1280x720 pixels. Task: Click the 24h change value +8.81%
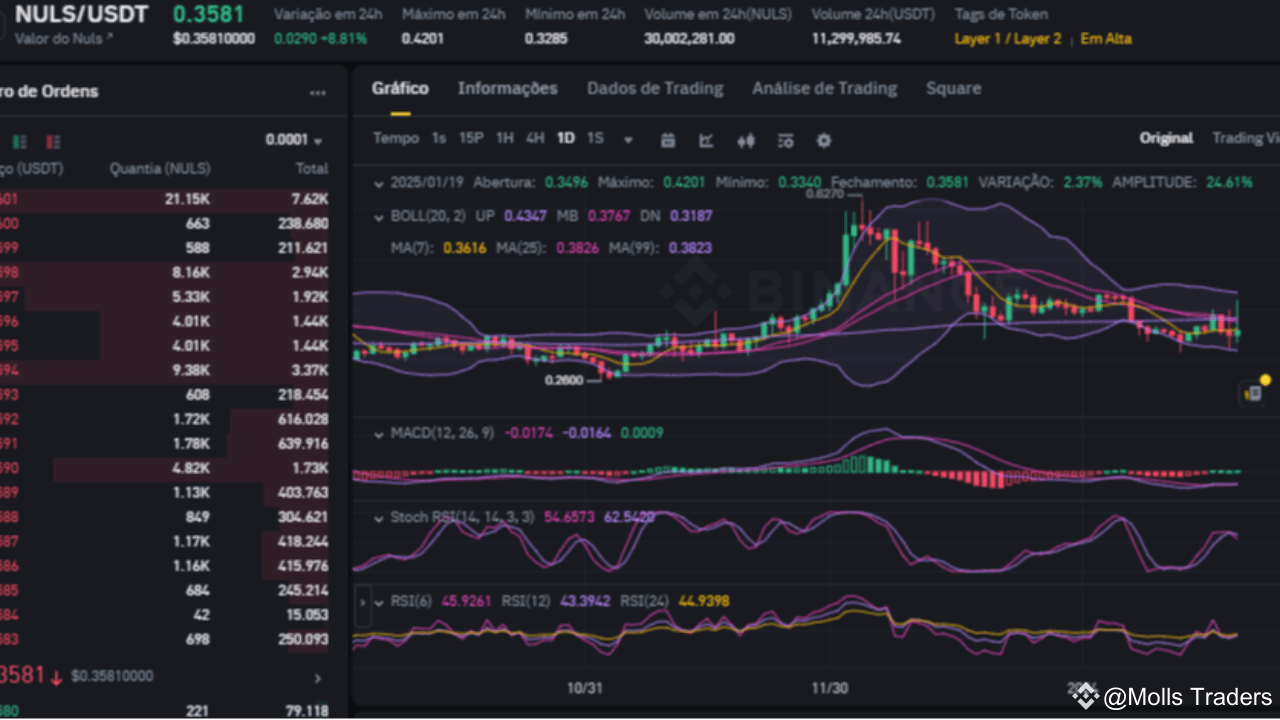(x=343, y=38)
